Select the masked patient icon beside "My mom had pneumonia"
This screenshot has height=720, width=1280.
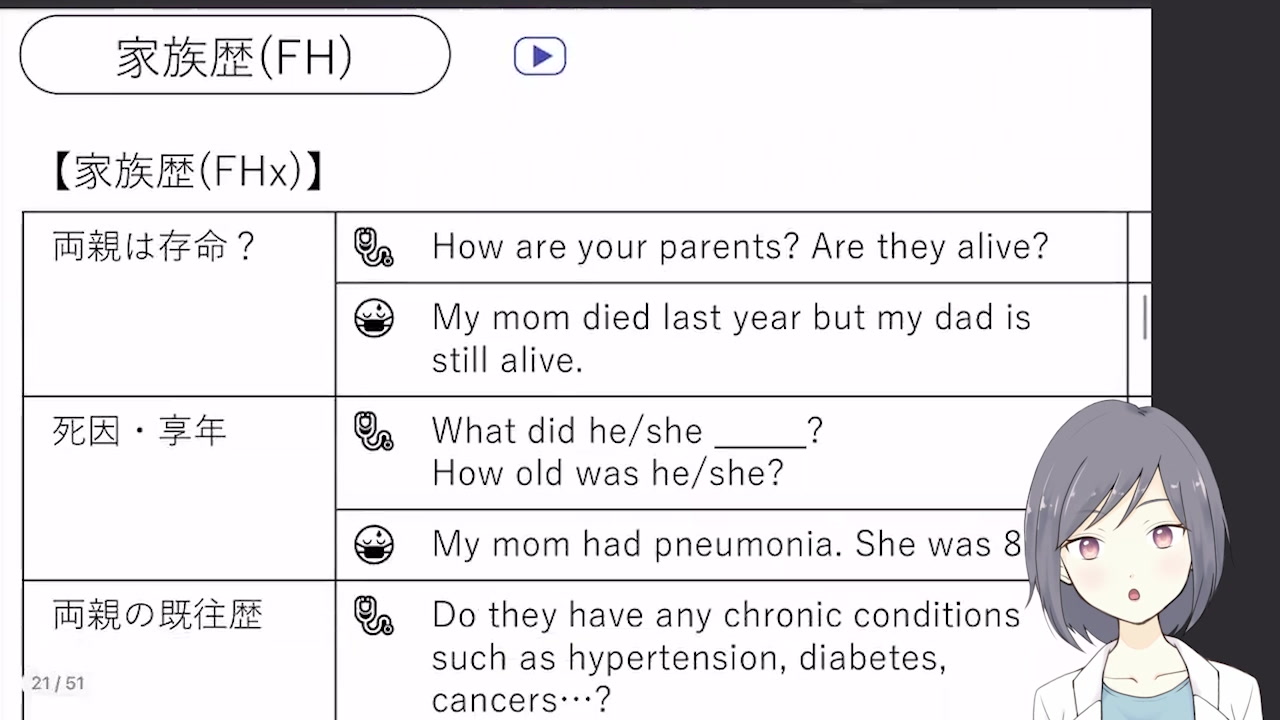[x=374, y=545]
